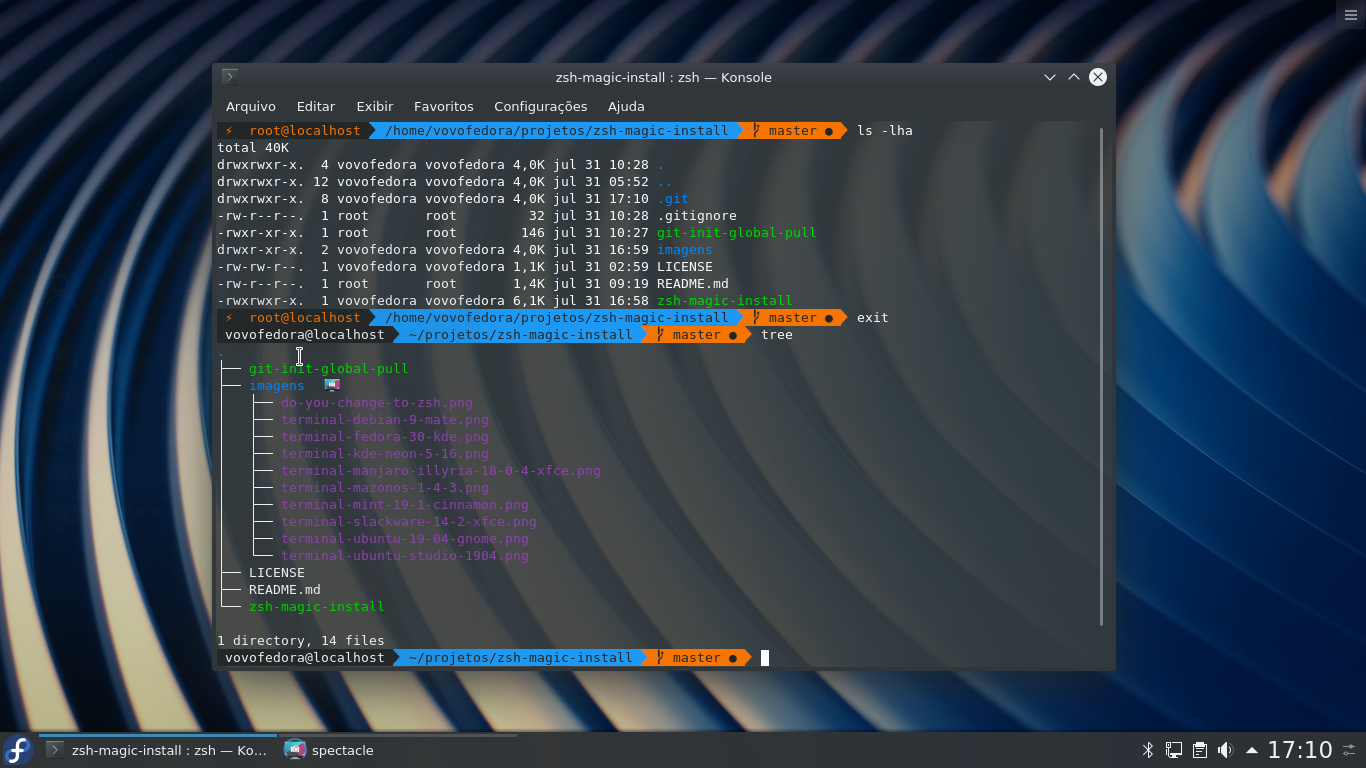Click the 17:10 digital clock
This screenshot has width=1366, height=768.
tap(1300, 750)
